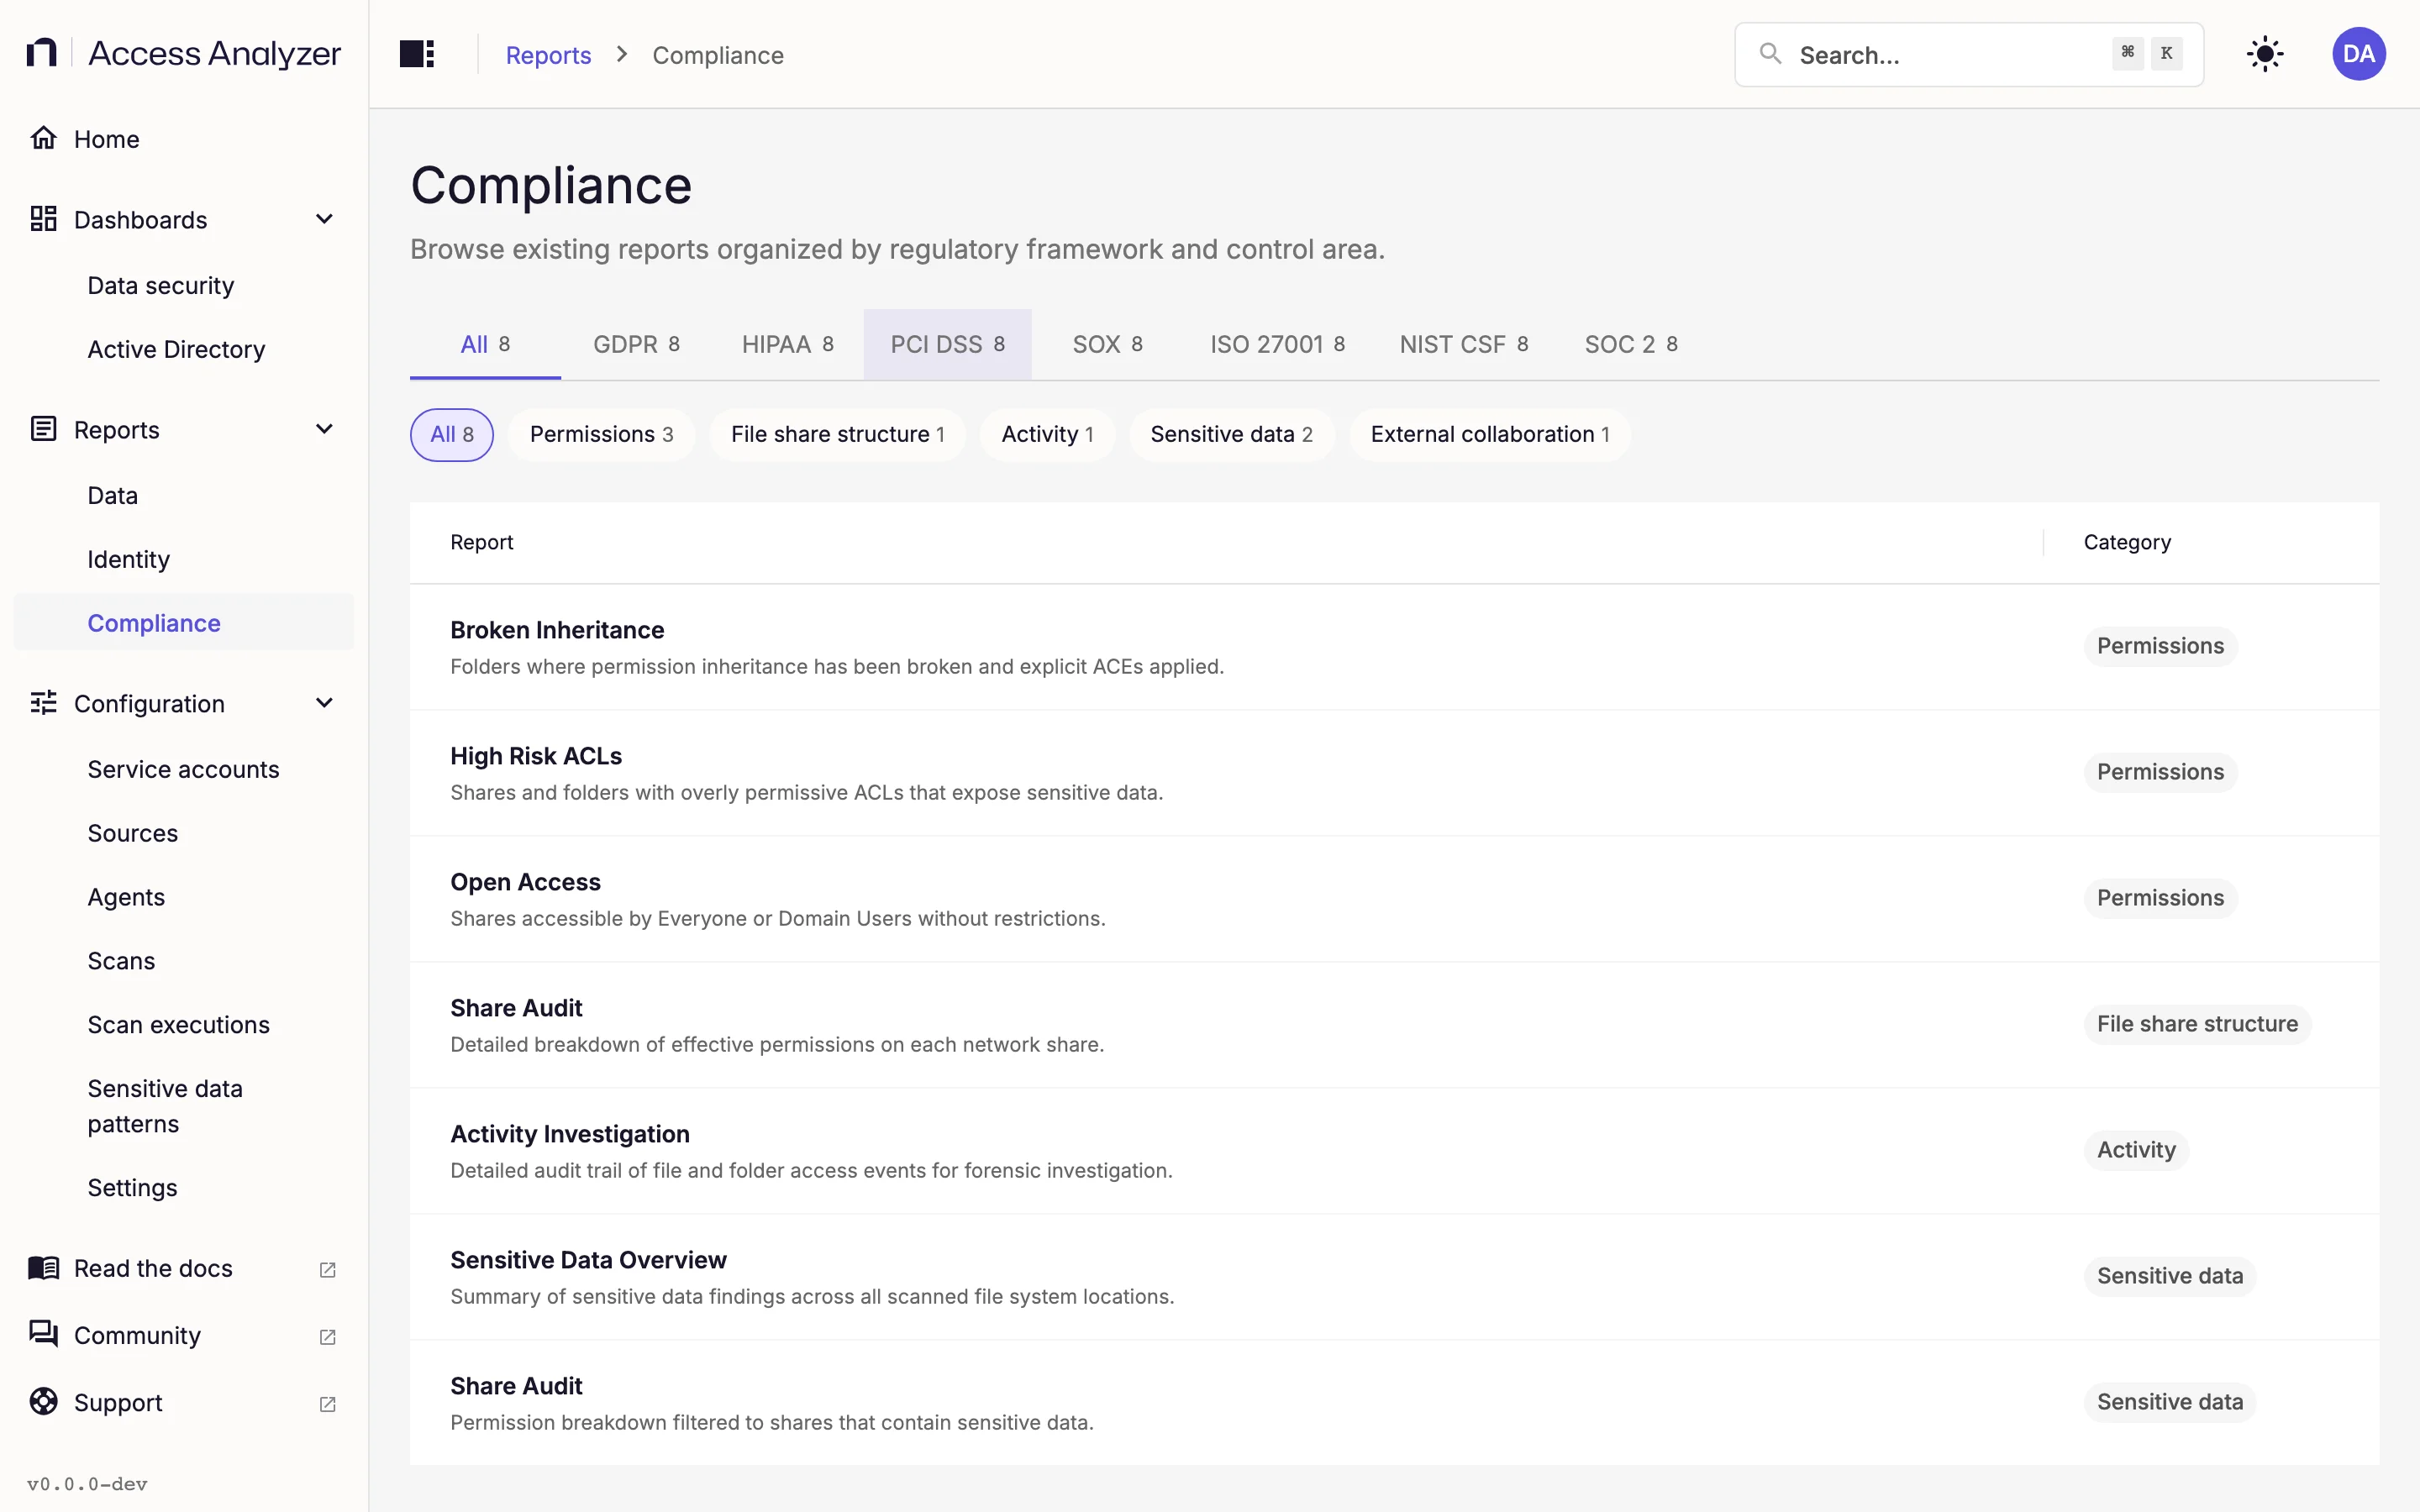This screenshot has height=1512, width=2420.
Task: Click the K shortcut key badge
Action: (x=2166, y=54)
